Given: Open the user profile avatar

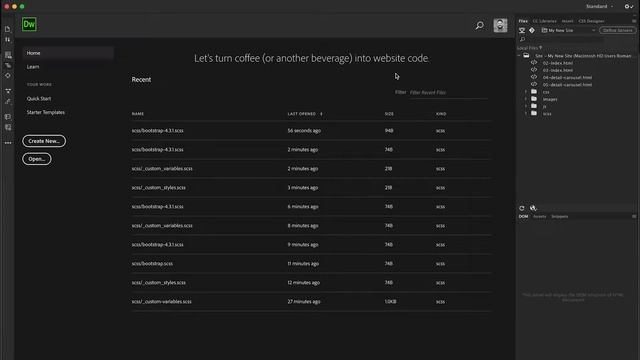Looking at the screenshot, I should pos(500,25).
